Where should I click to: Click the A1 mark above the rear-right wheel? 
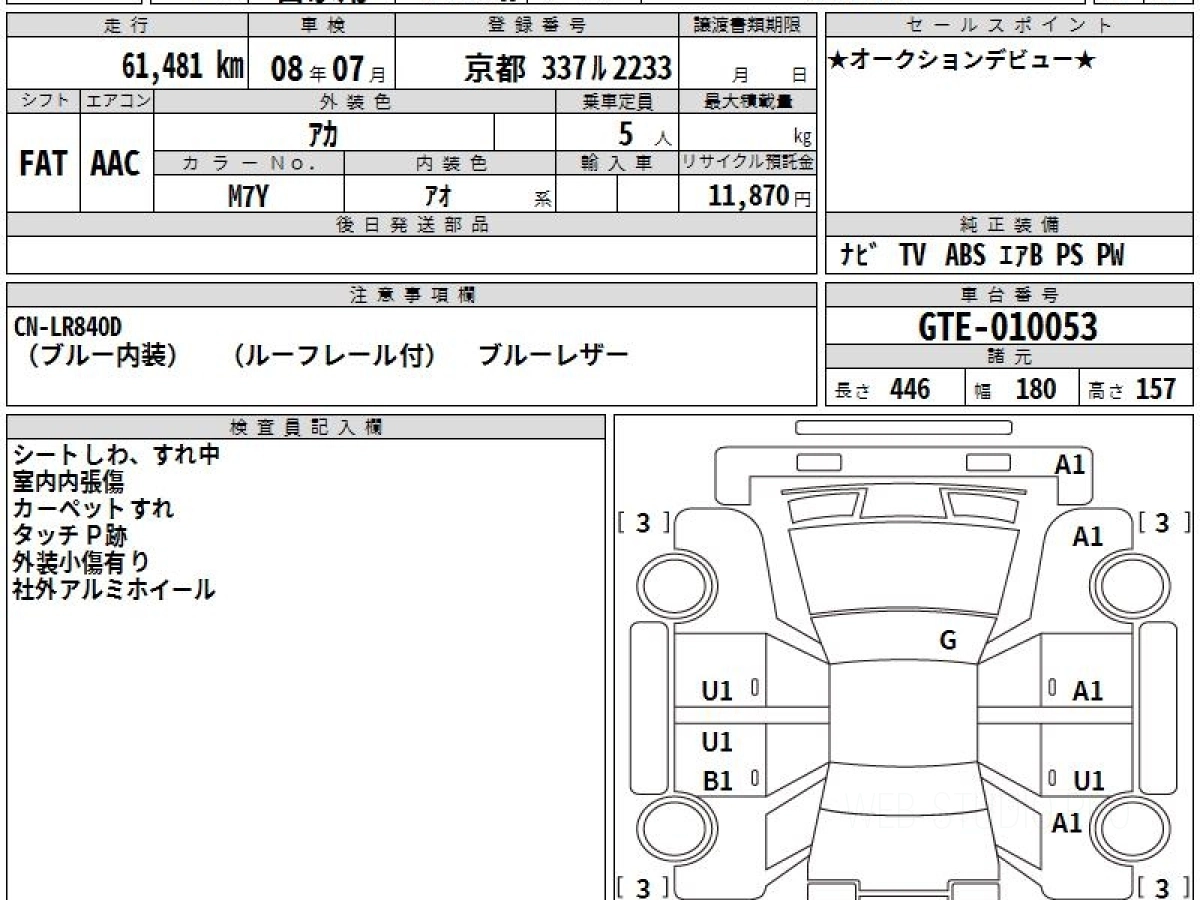click(1067, 823)
